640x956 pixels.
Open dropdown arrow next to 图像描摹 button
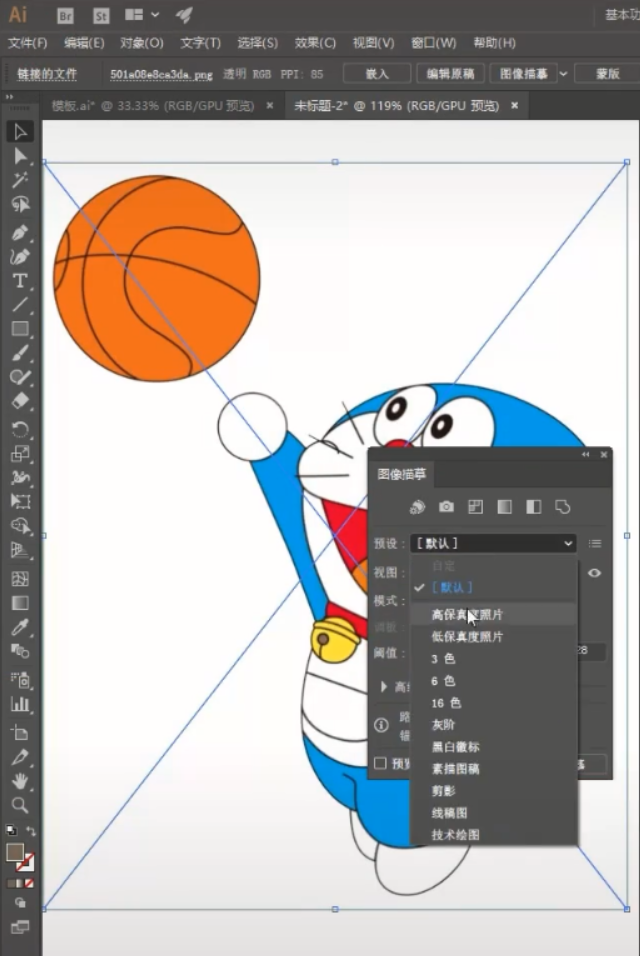[x=563, y=74]
